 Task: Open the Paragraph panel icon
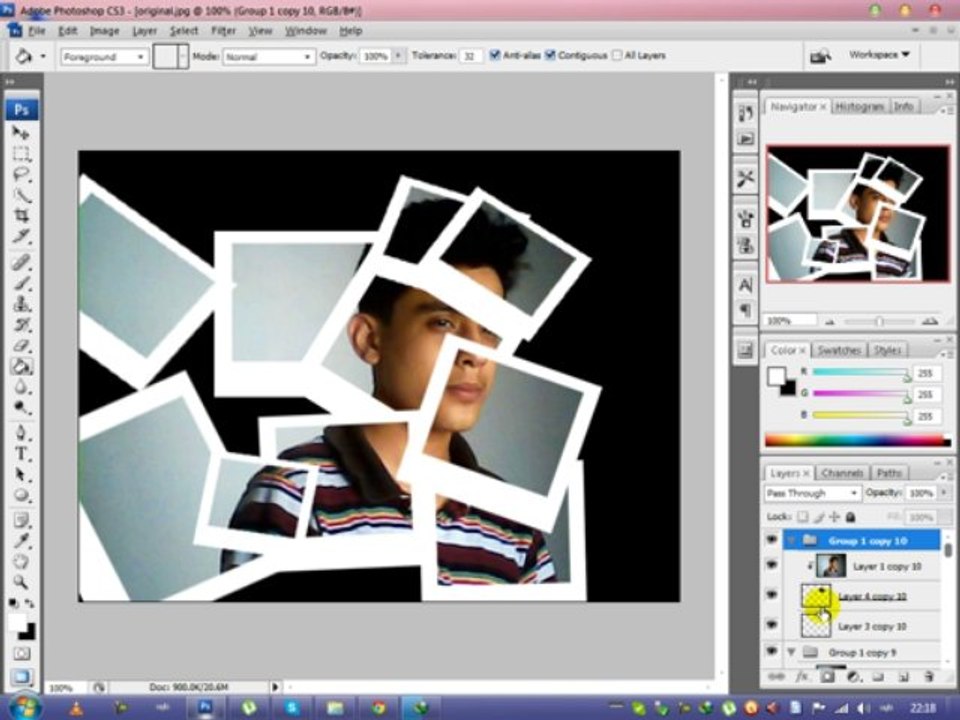tap(745, 310)
